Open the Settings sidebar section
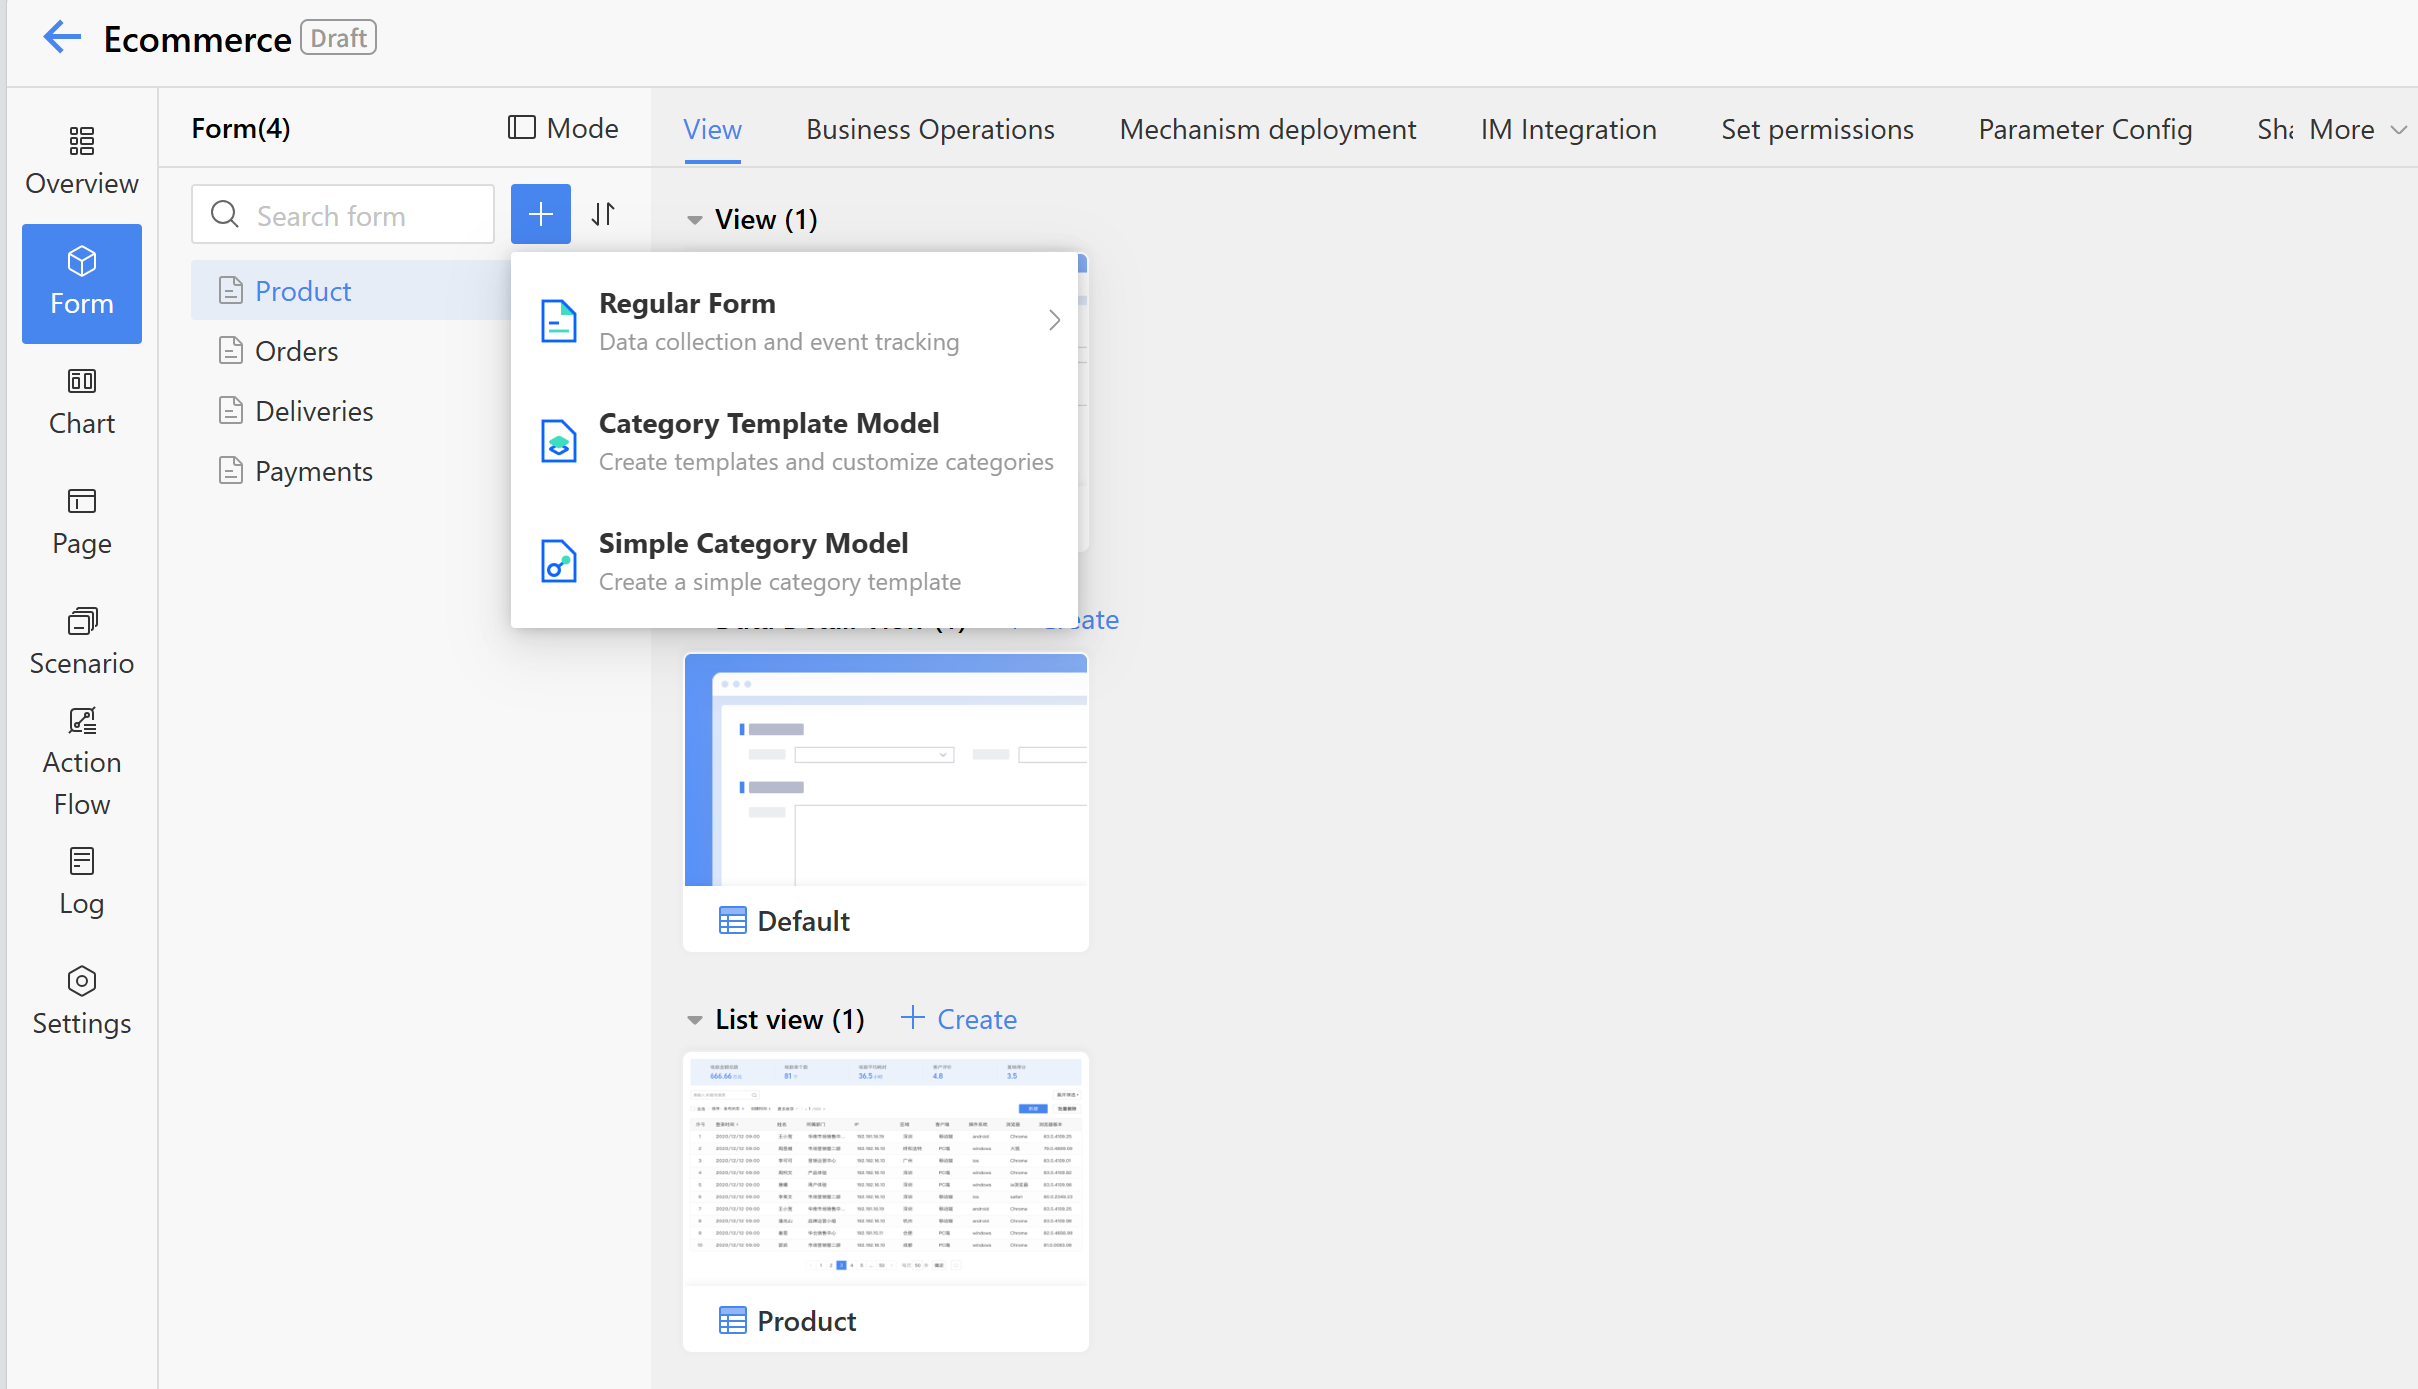This screenshot has height=1389, width=2418. [81, 1001]
